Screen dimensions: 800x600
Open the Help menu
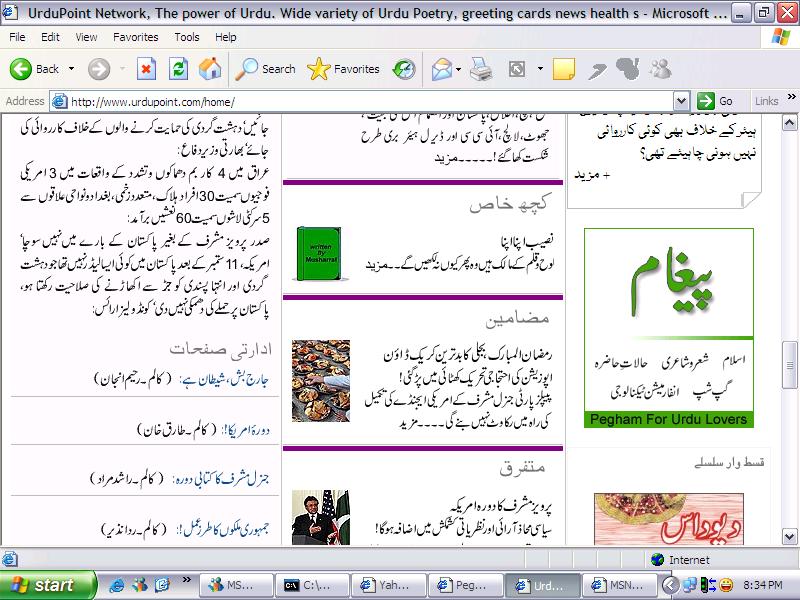click(226, 37)
